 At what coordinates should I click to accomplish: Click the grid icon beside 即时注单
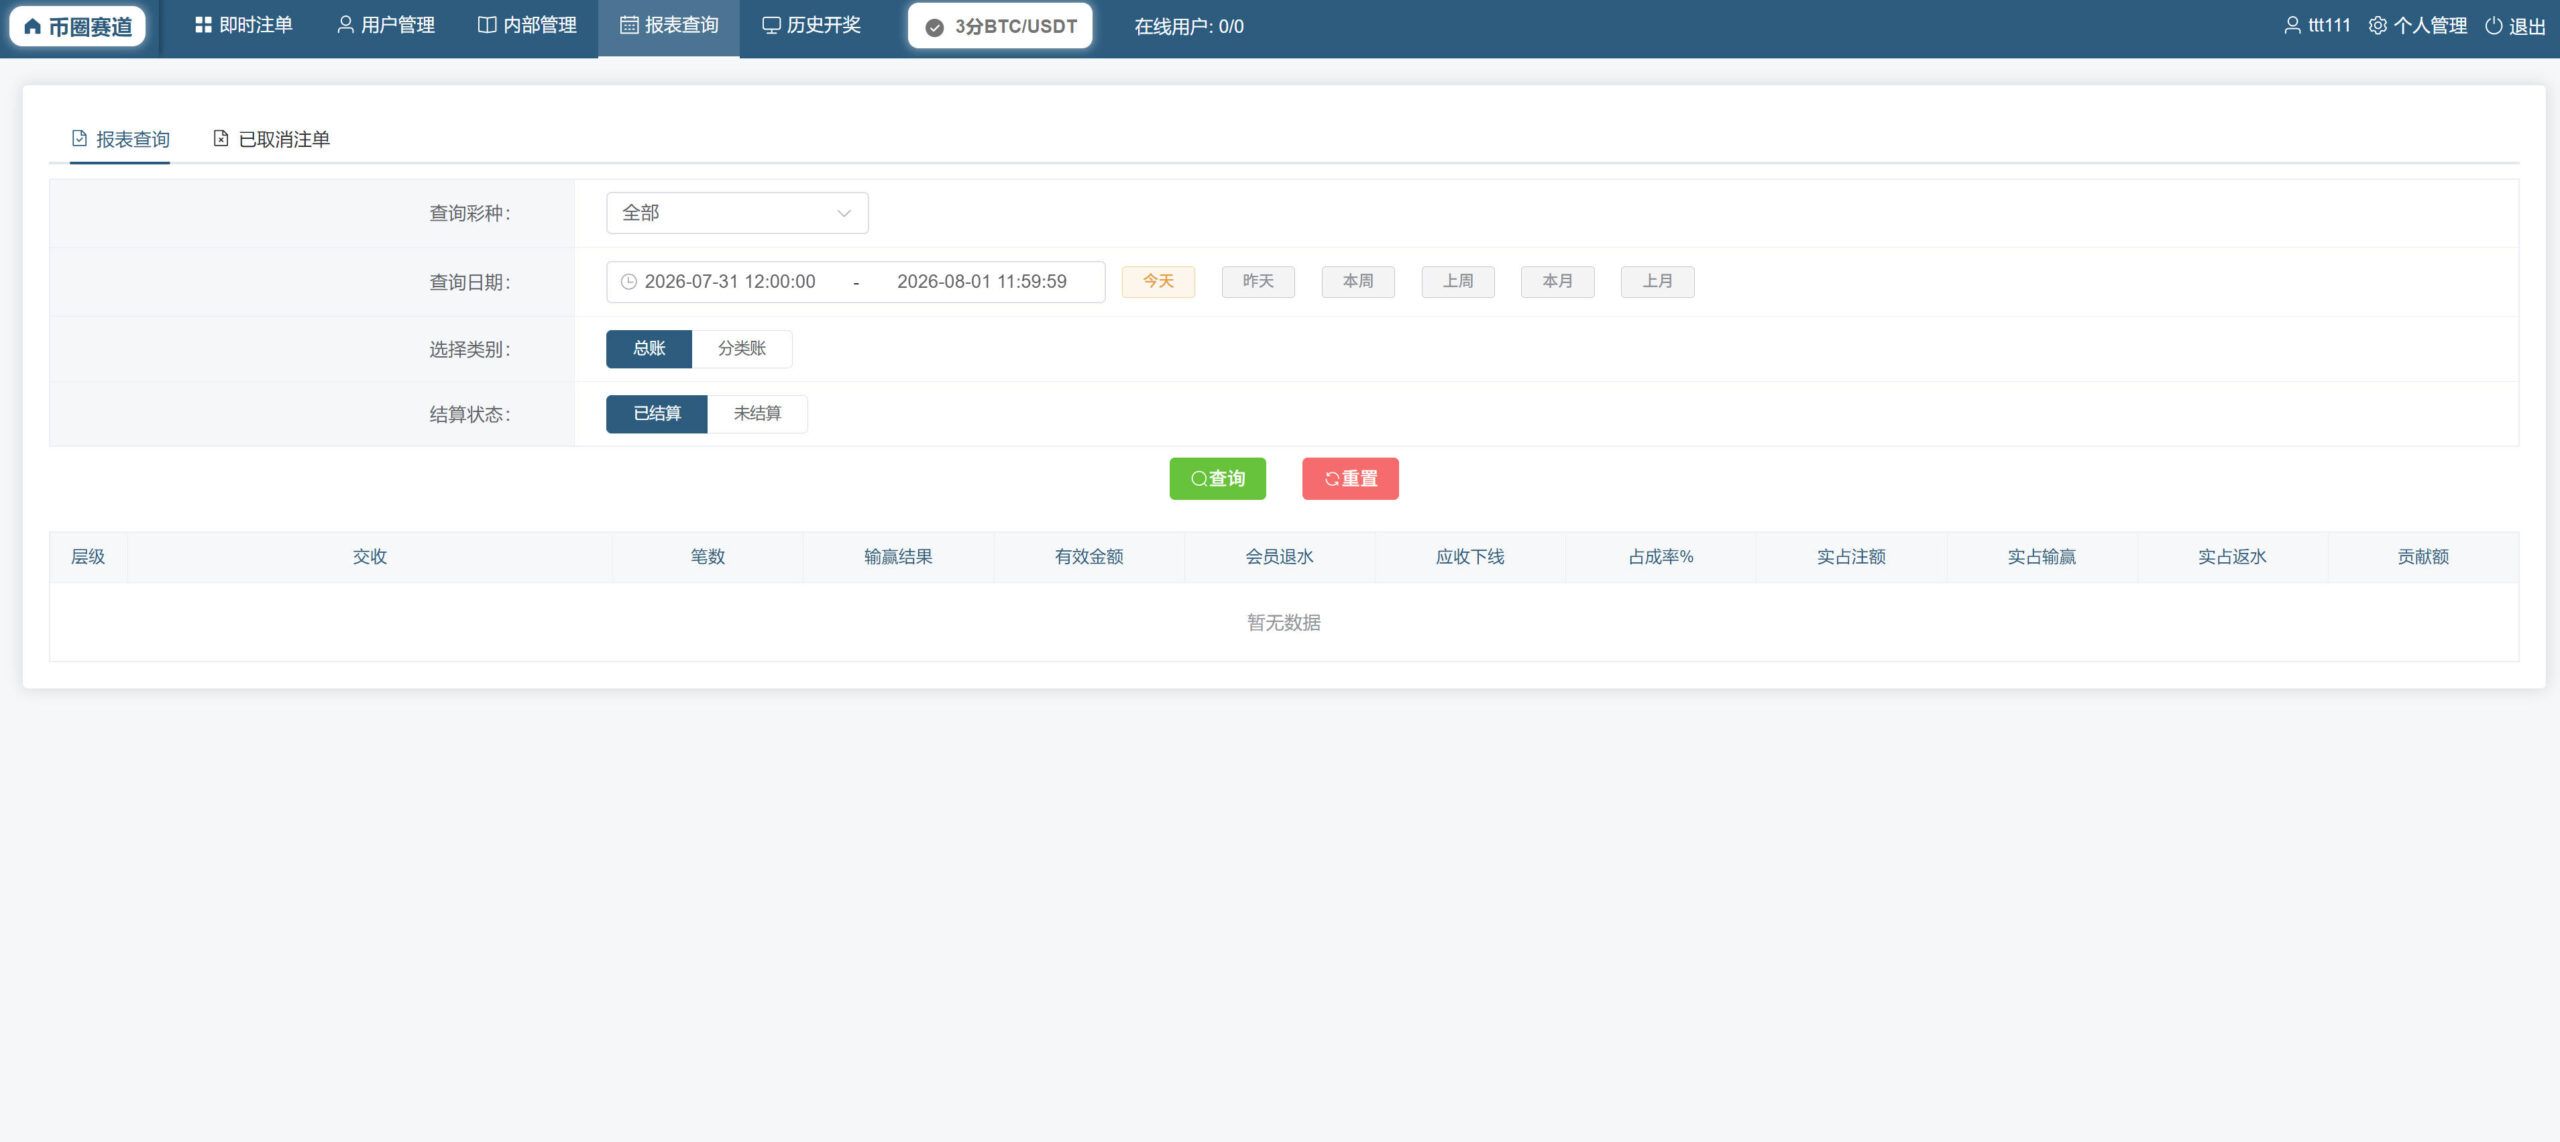[203, 25]
